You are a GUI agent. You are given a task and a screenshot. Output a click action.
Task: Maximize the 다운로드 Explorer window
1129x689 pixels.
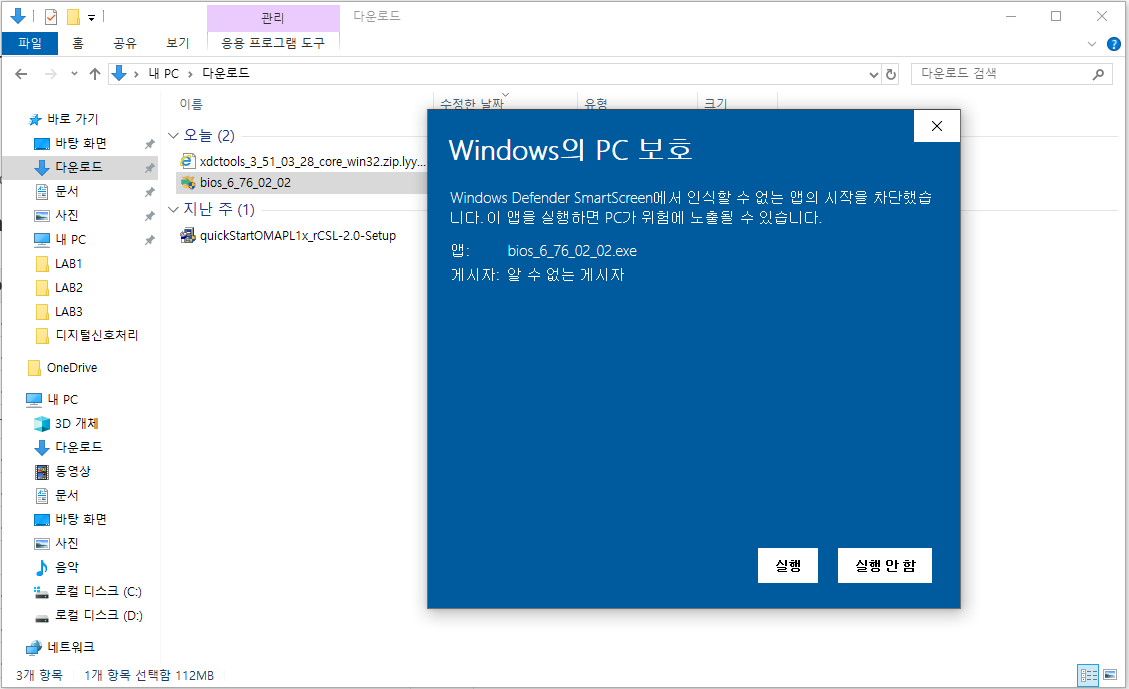tap(1056, 16)
